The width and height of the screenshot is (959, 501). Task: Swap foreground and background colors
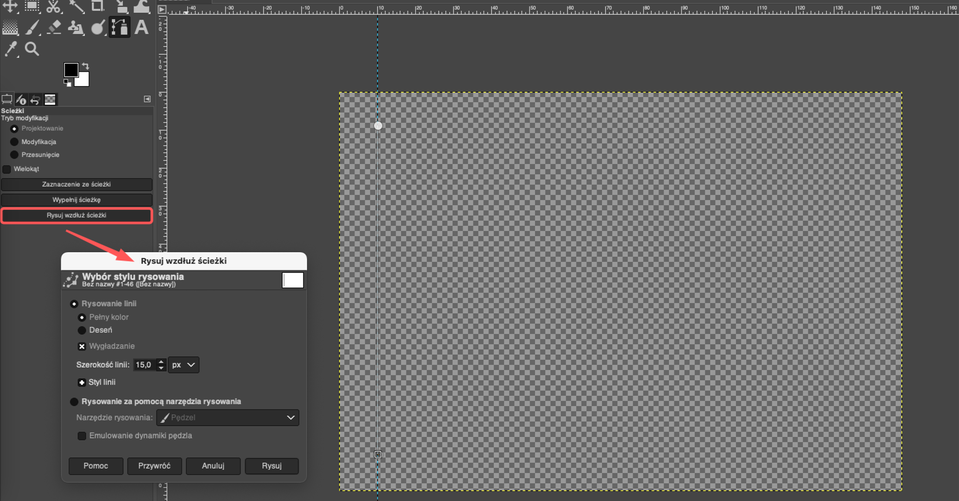[x=86, y=66]
